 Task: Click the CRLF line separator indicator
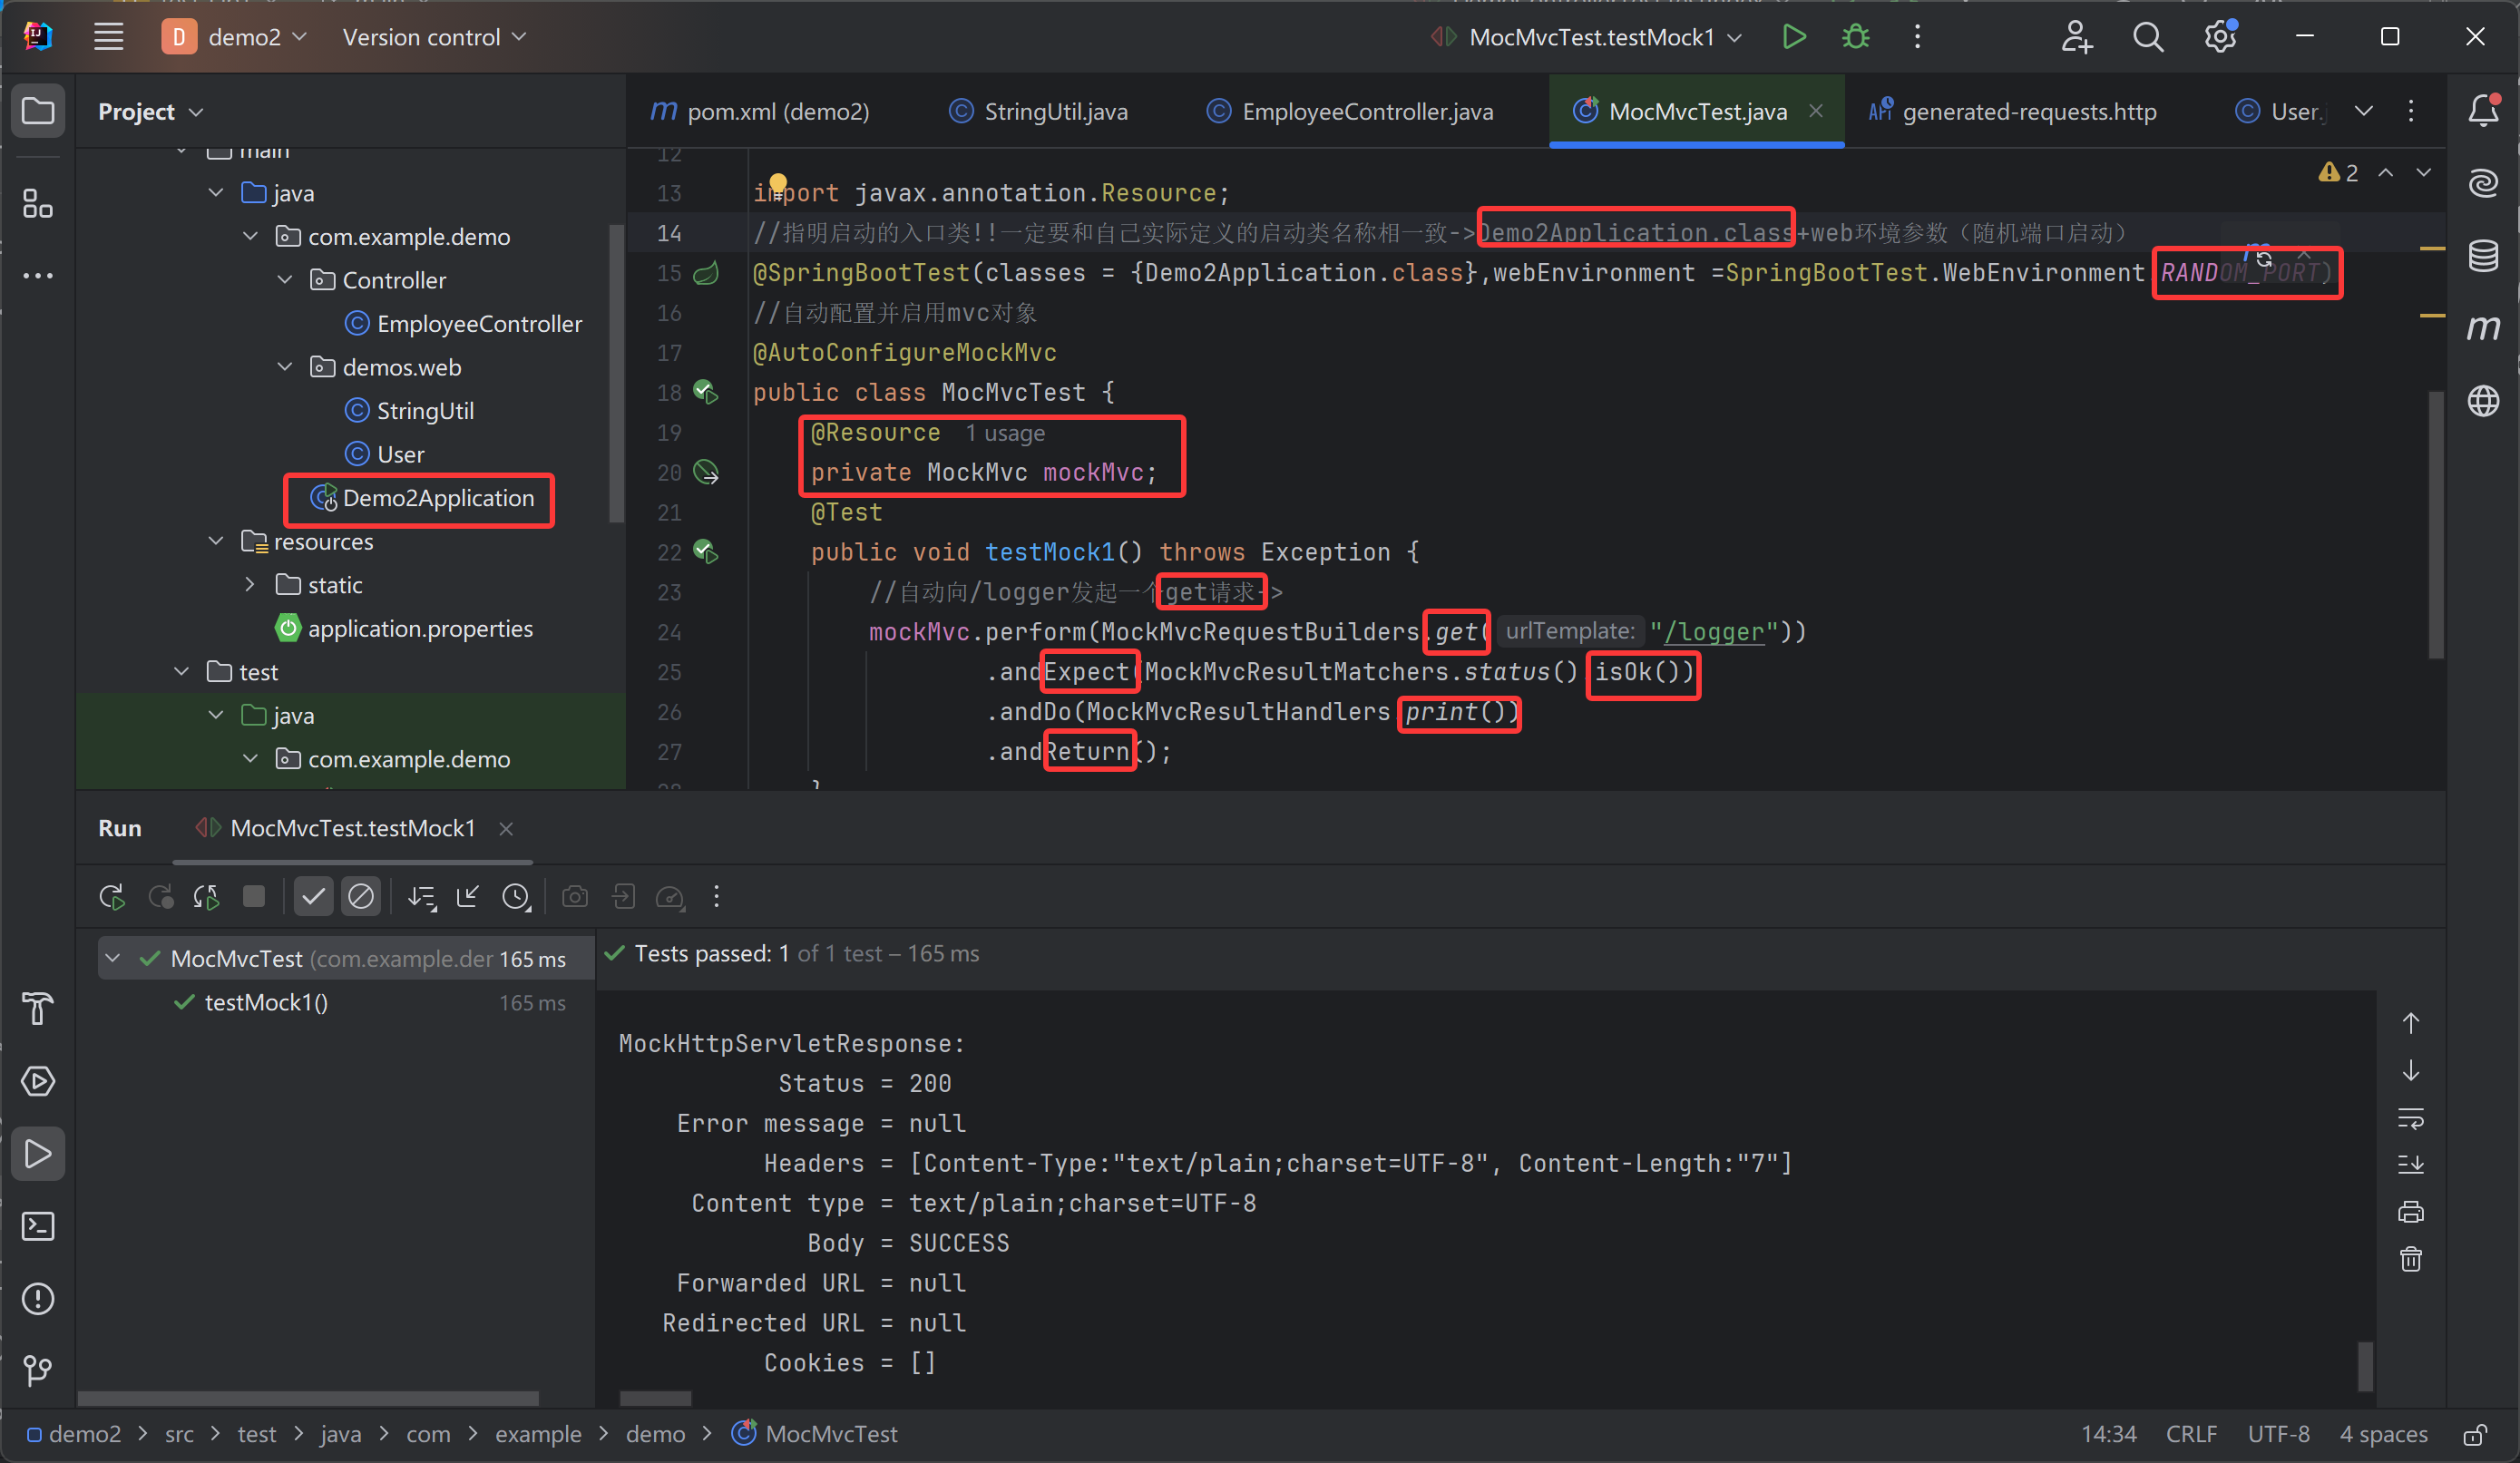tap(2190, 1434)
